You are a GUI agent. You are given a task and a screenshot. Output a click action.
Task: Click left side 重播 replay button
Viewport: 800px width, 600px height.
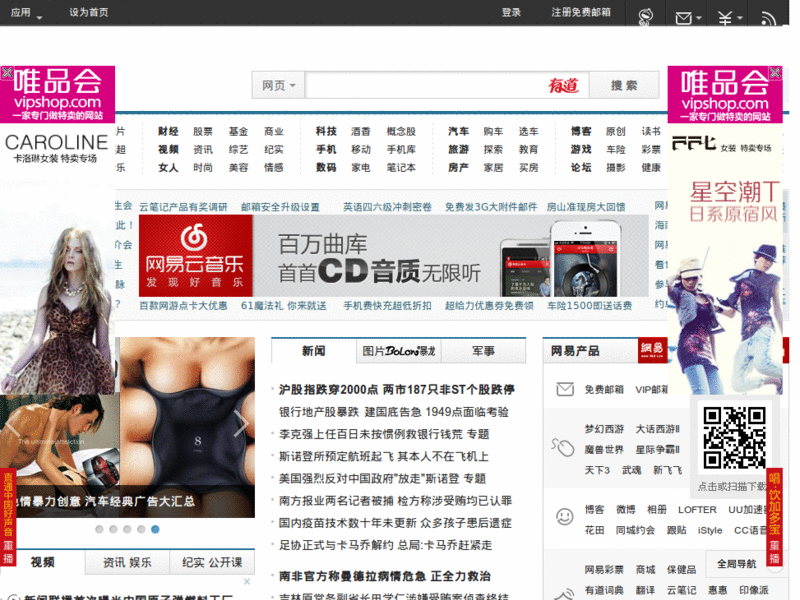pyautogui.click(x=8, y=554)
